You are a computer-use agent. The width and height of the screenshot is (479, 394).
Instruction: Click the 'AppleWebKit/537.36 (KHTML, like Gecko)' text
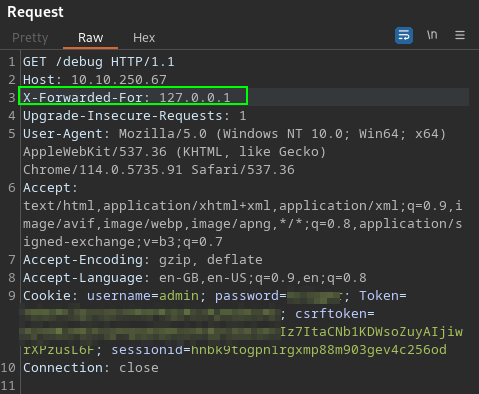coord(174,152)
